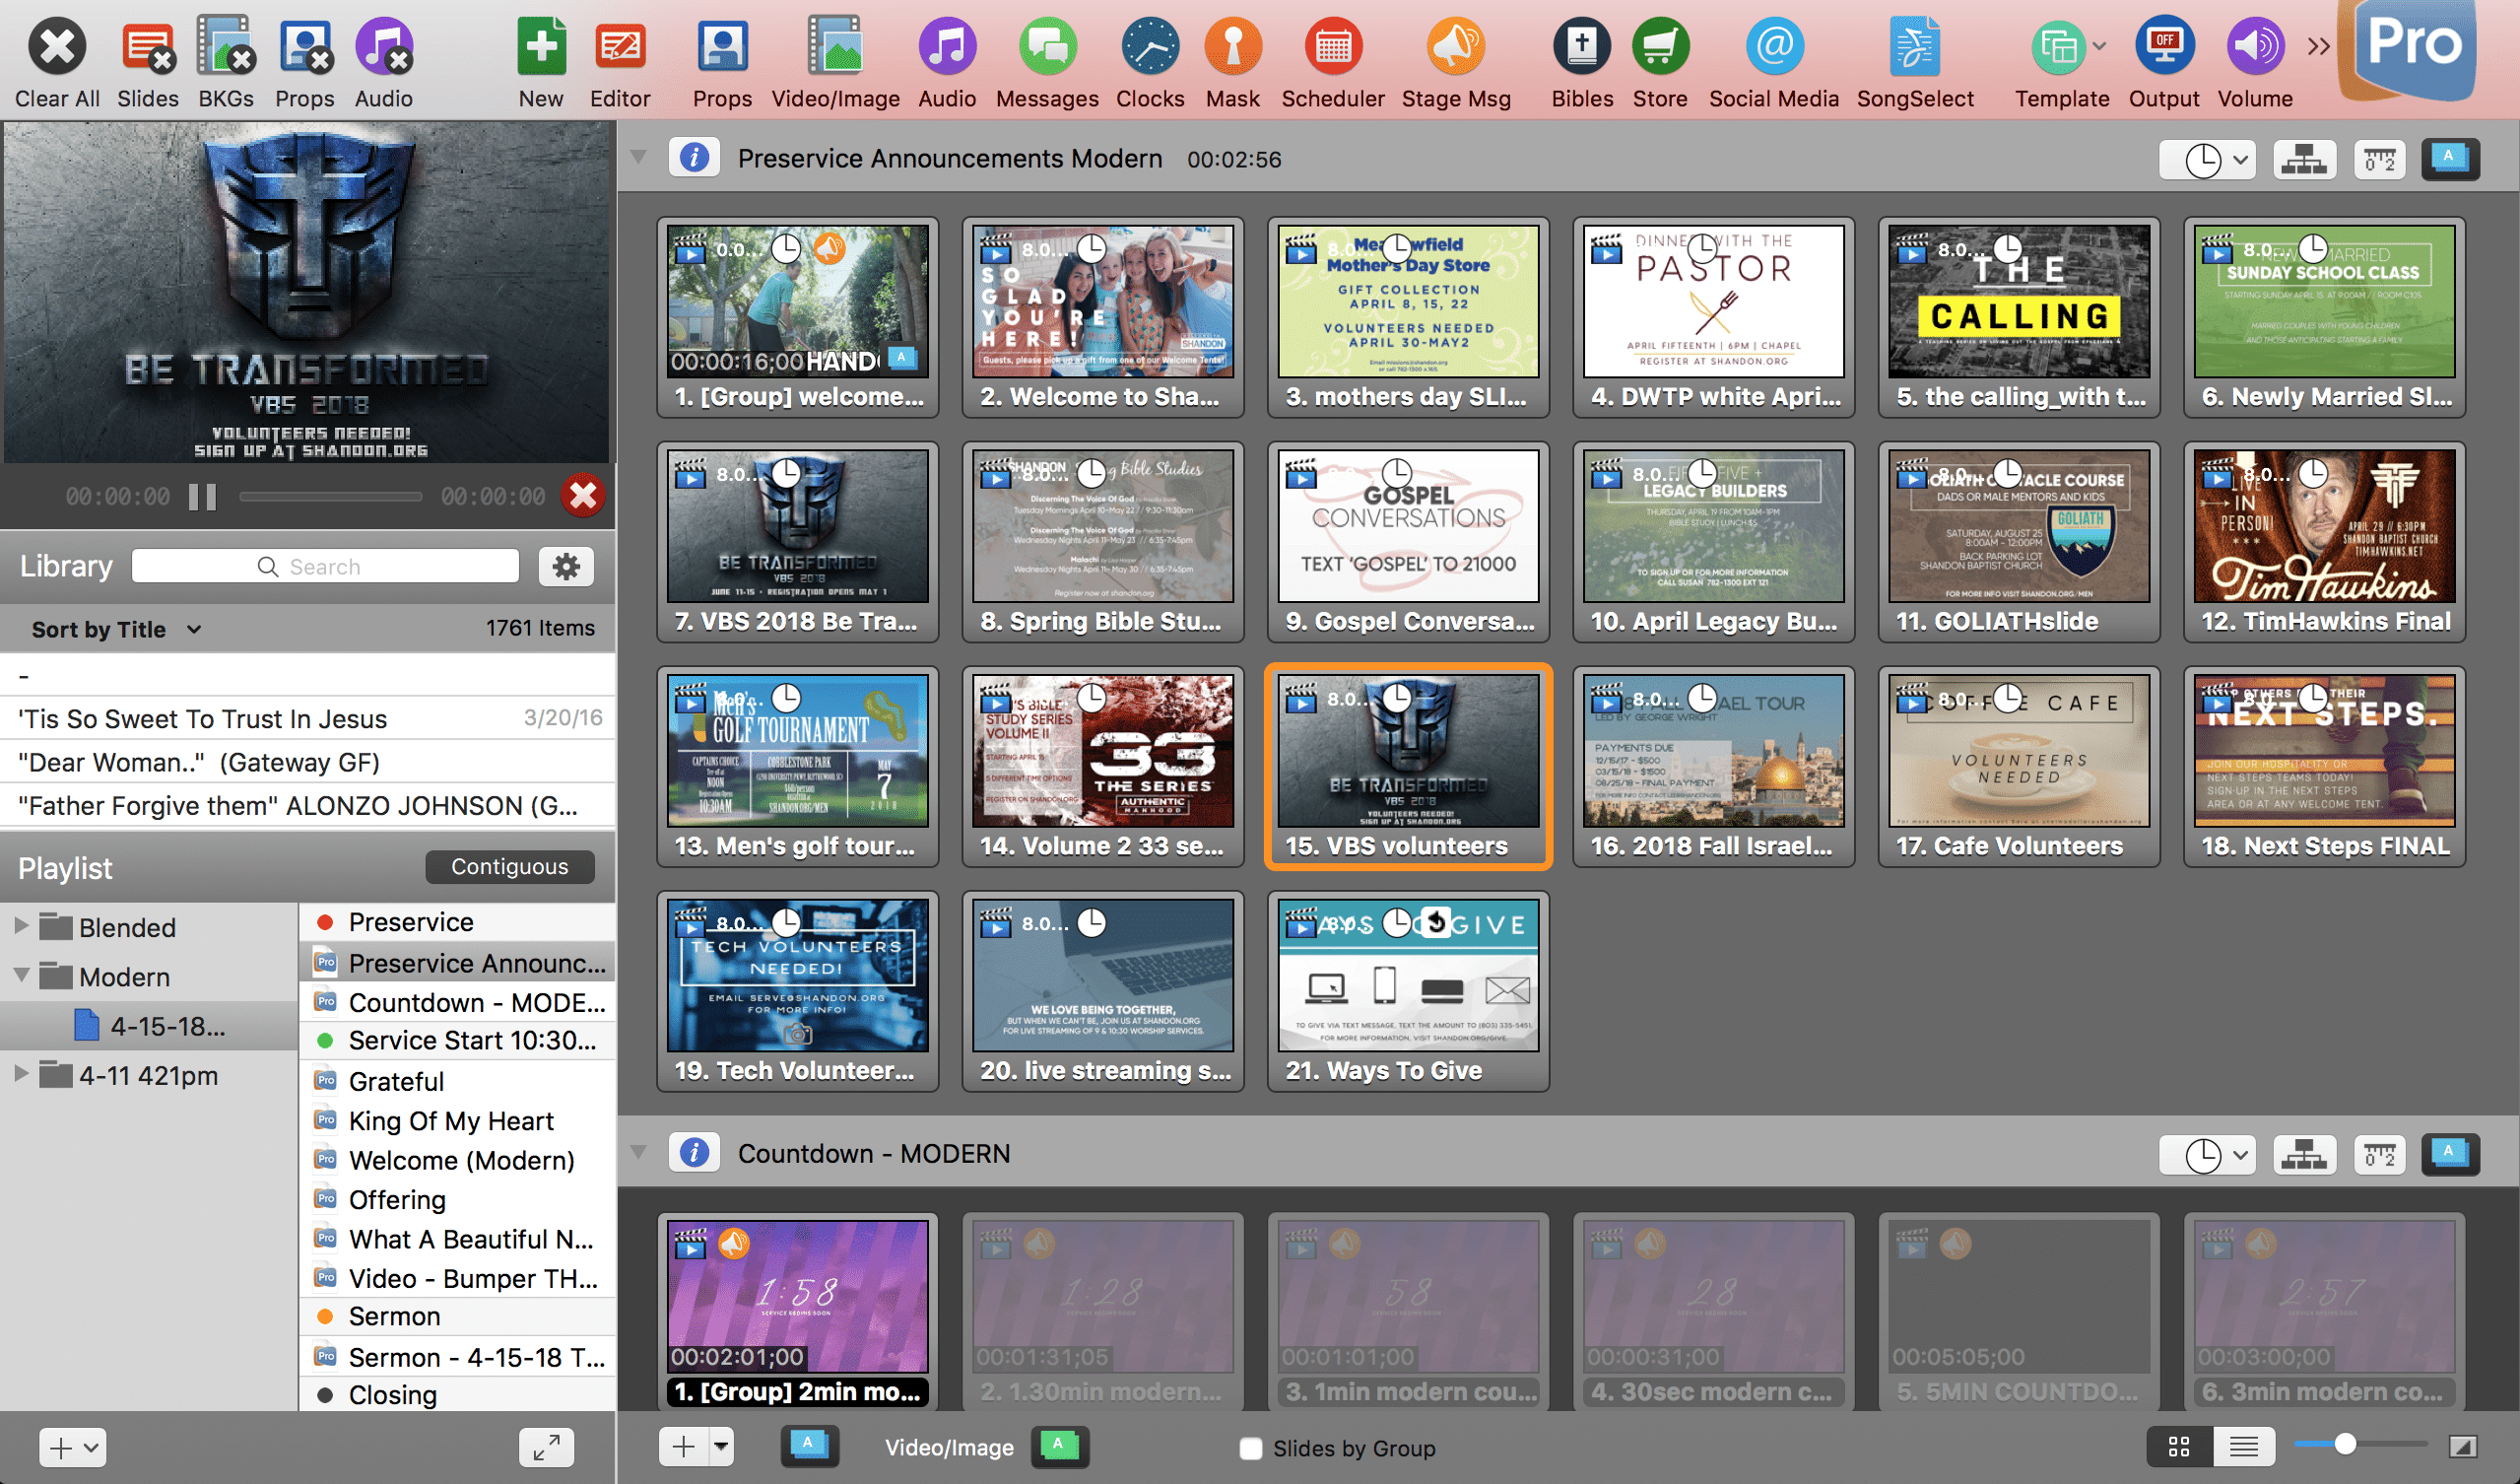Select 'Tis So Sweet To Trust In Jesus
The width and height of the screenshot is (2520, 1484).
[x=307, y=718]
